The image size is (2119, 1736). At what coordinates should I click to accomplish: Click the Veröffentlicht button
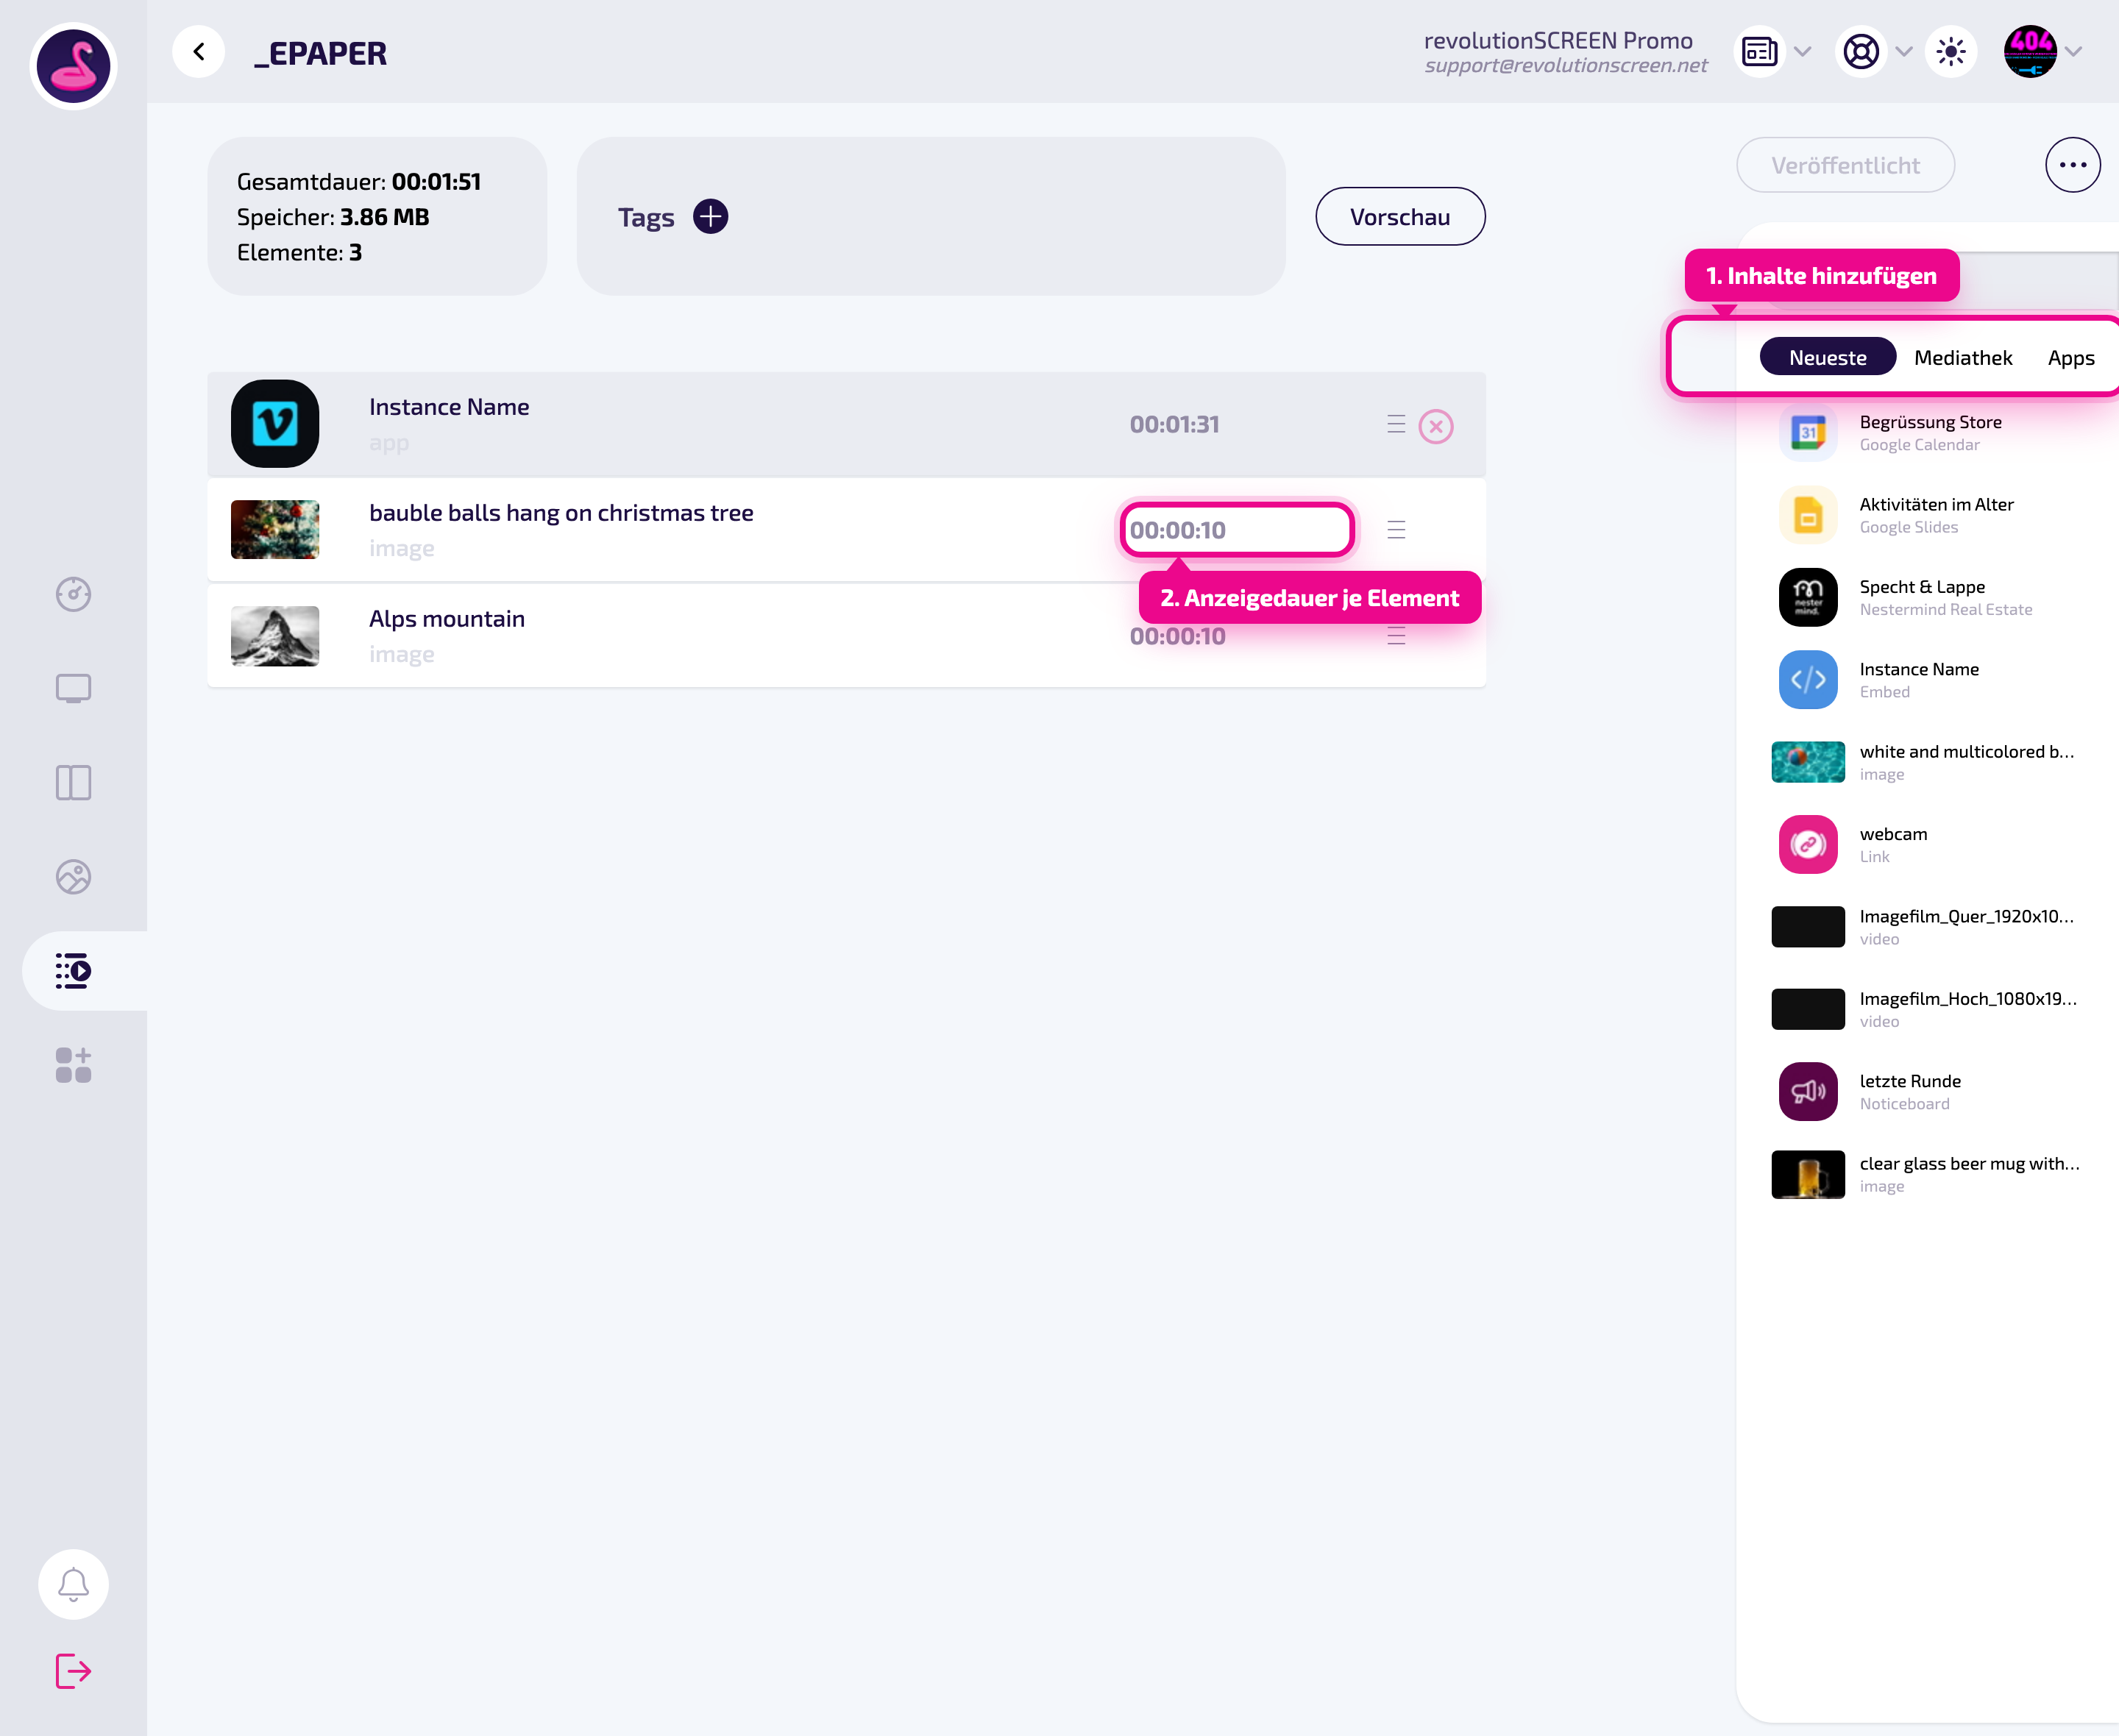point(1845,165)
